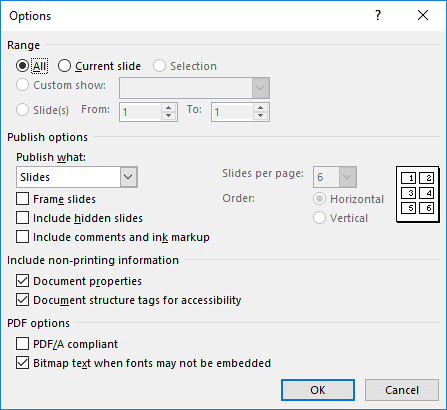Click the Slides per page label
Screen dimensions: 447x410
pos(263,173)
